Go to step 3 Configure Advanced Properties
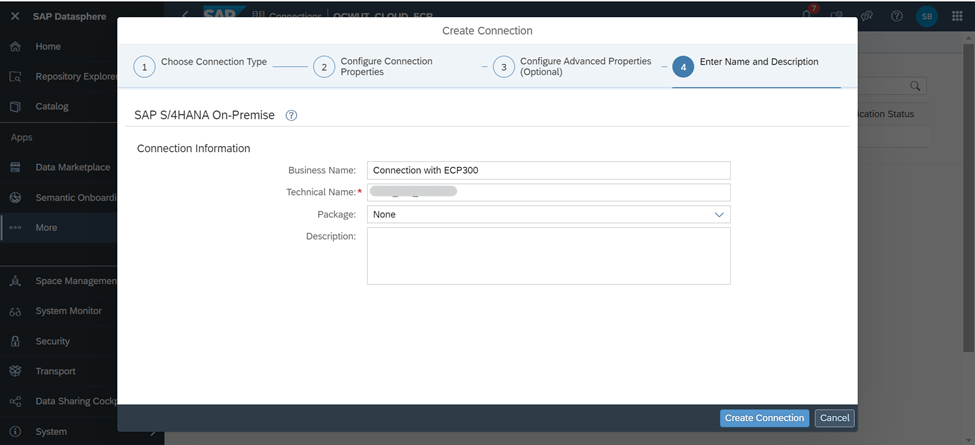975x445 pixels. [572, 67]
